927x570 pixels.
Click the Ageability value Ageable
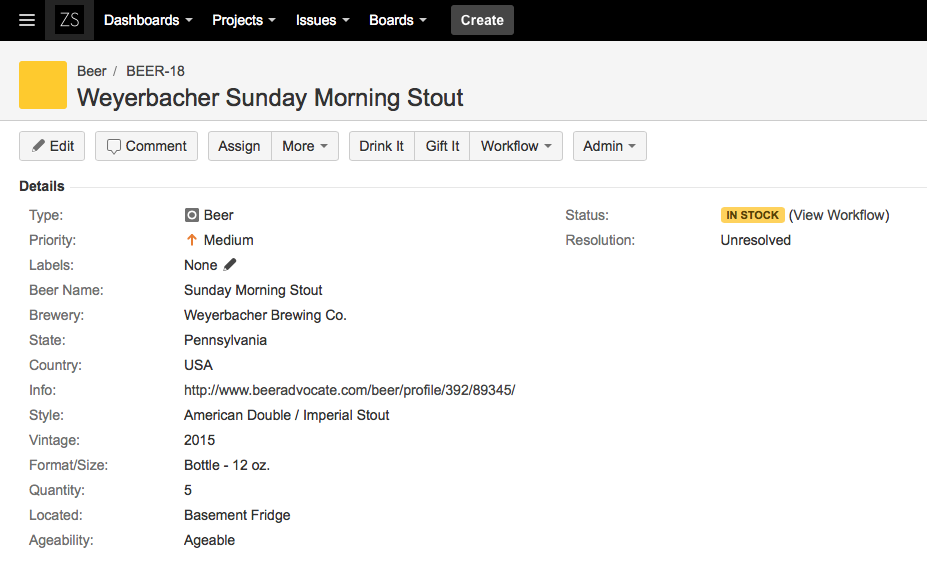pos(209,540)
